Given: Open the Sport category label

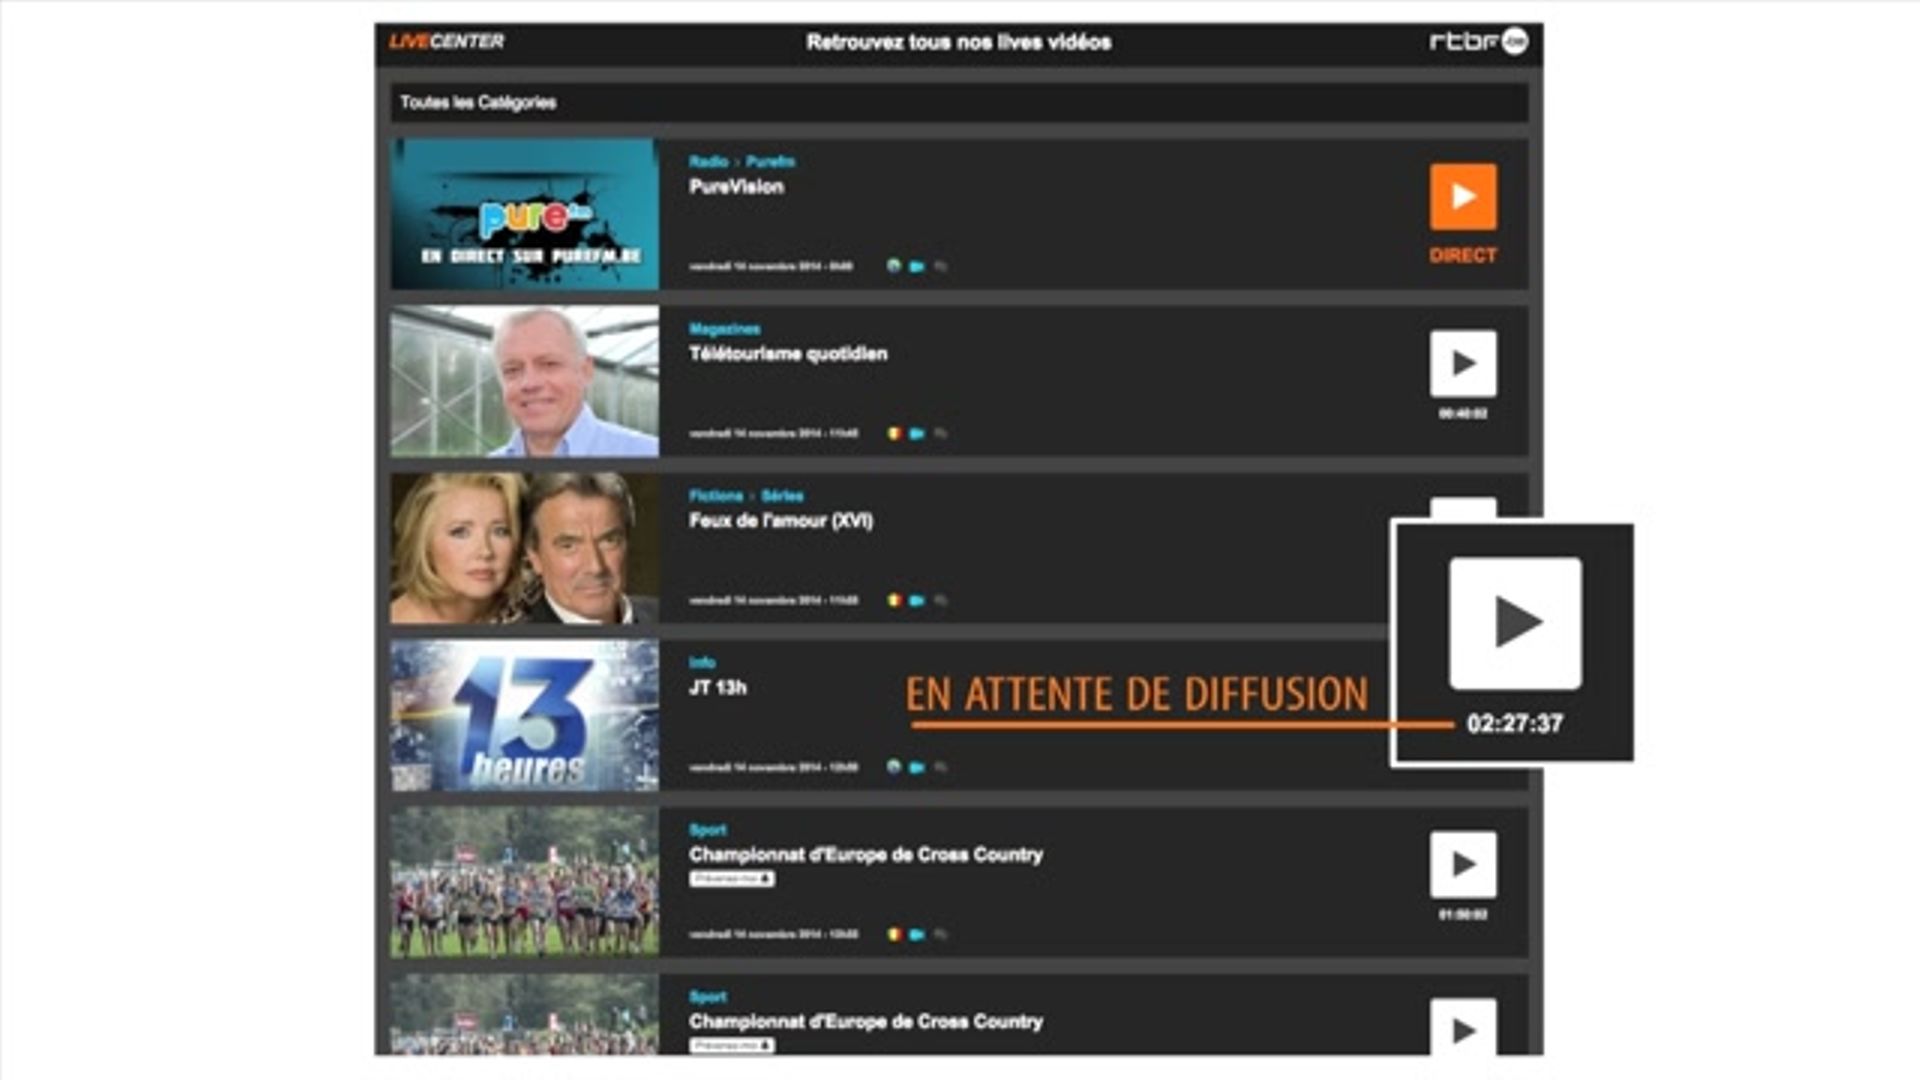Looking at the screenshot, I should tap(707, 829).
